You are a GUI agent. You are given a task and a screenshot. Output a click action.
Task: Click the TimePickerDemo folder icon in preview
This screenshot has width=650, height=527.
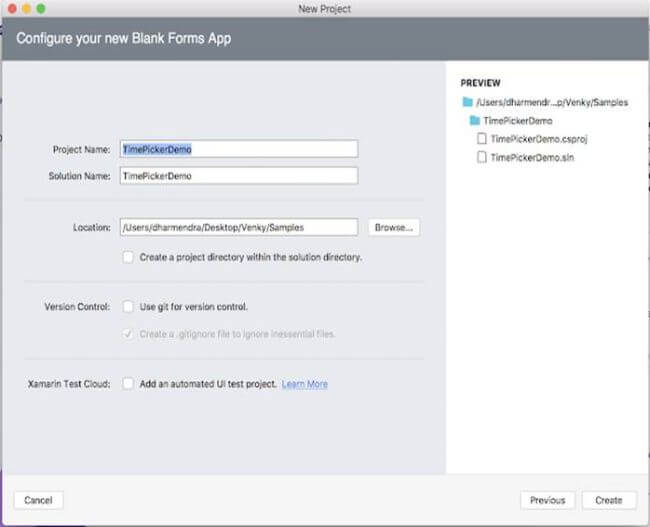(x=475, y=120)
